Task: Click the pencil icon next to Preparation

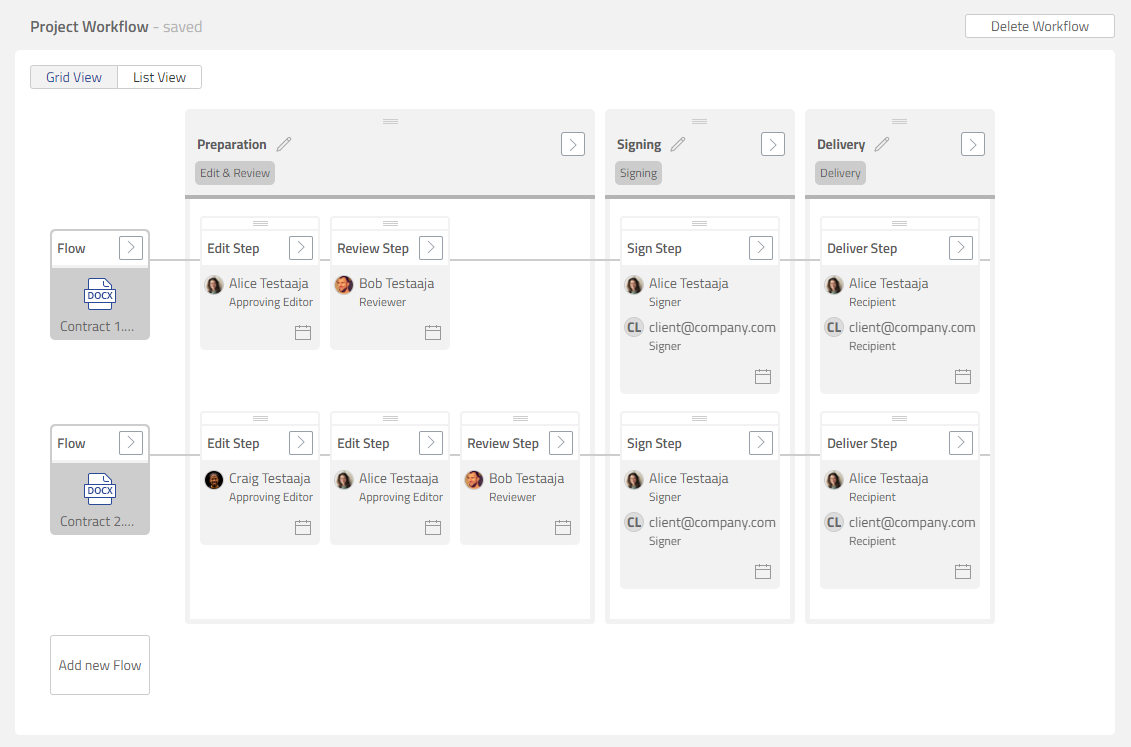Action: 284,144
